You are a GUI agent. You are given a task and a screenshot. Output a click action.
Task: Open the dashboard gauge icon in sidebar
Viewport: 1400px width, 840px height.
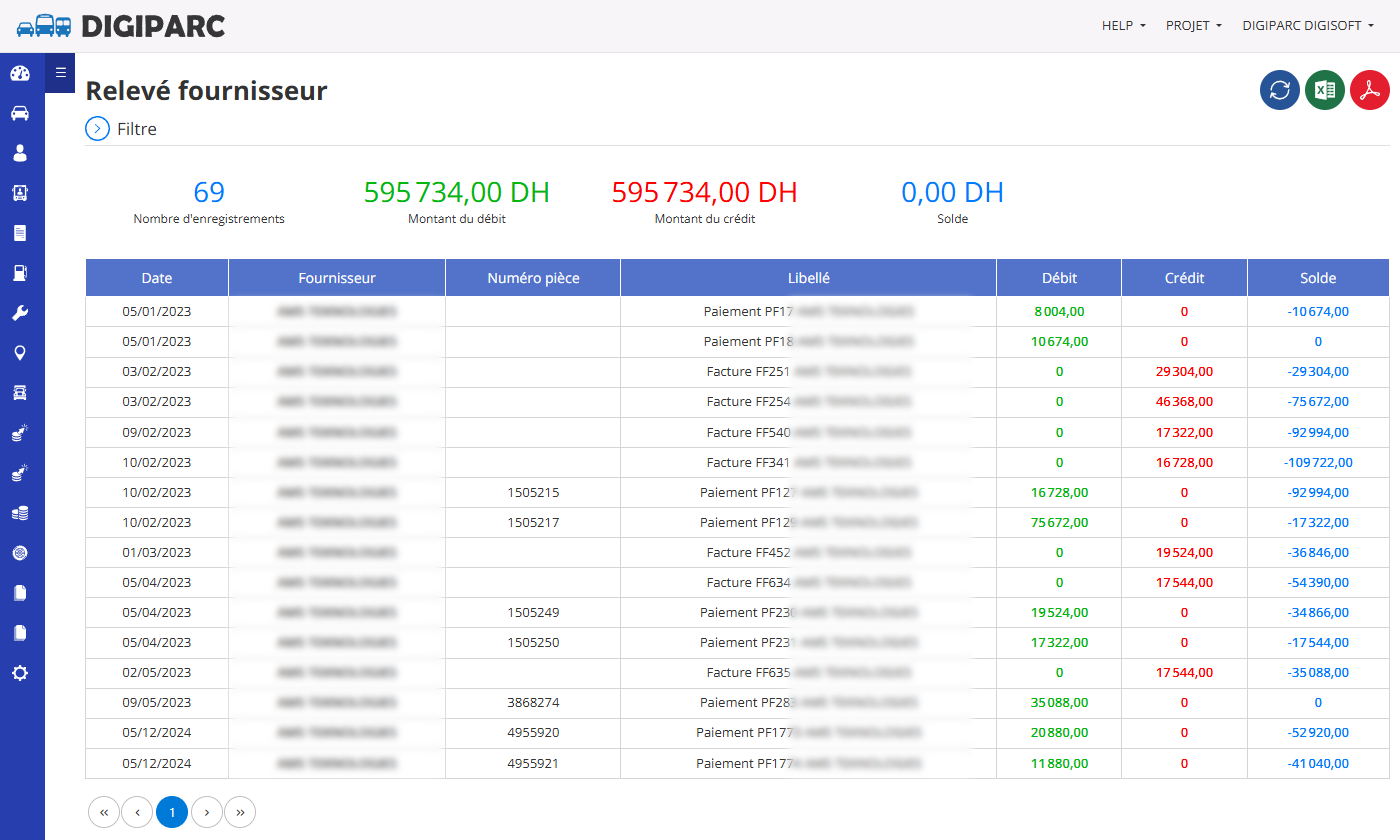pyautogui.click(x=20, y=73)
